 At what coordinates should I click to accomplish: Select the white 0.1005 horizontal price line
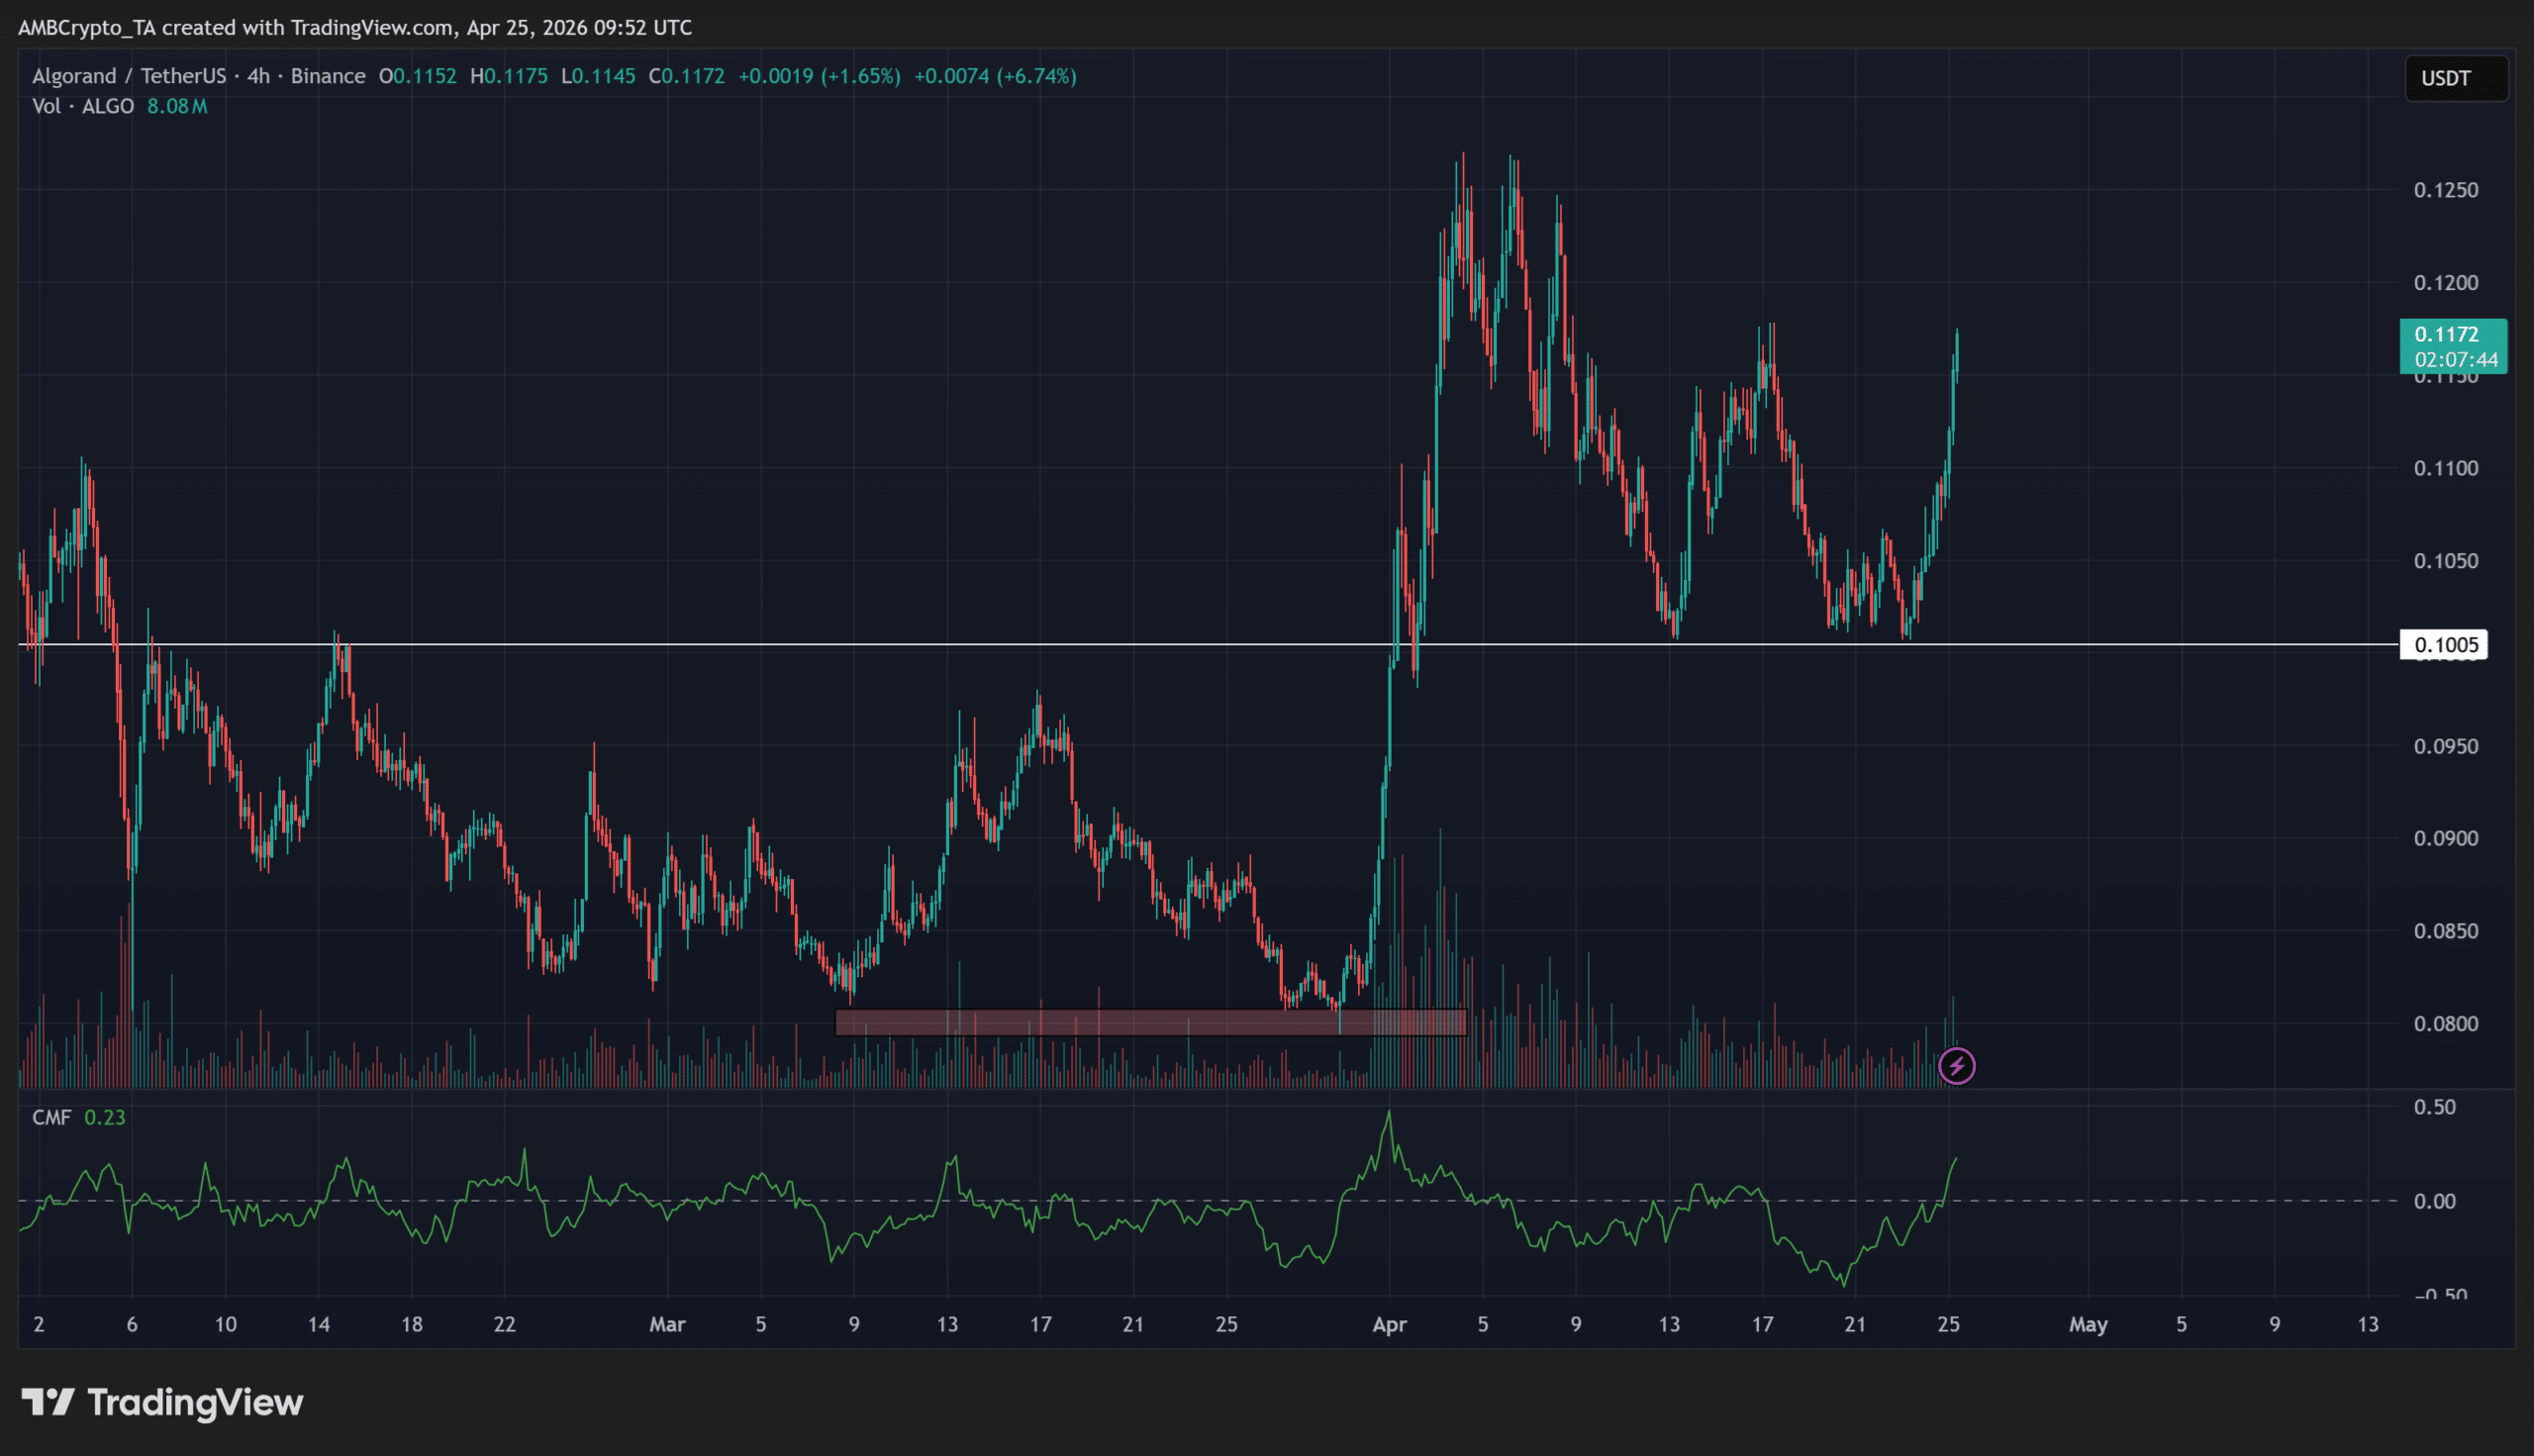[x=1200, y=644]
